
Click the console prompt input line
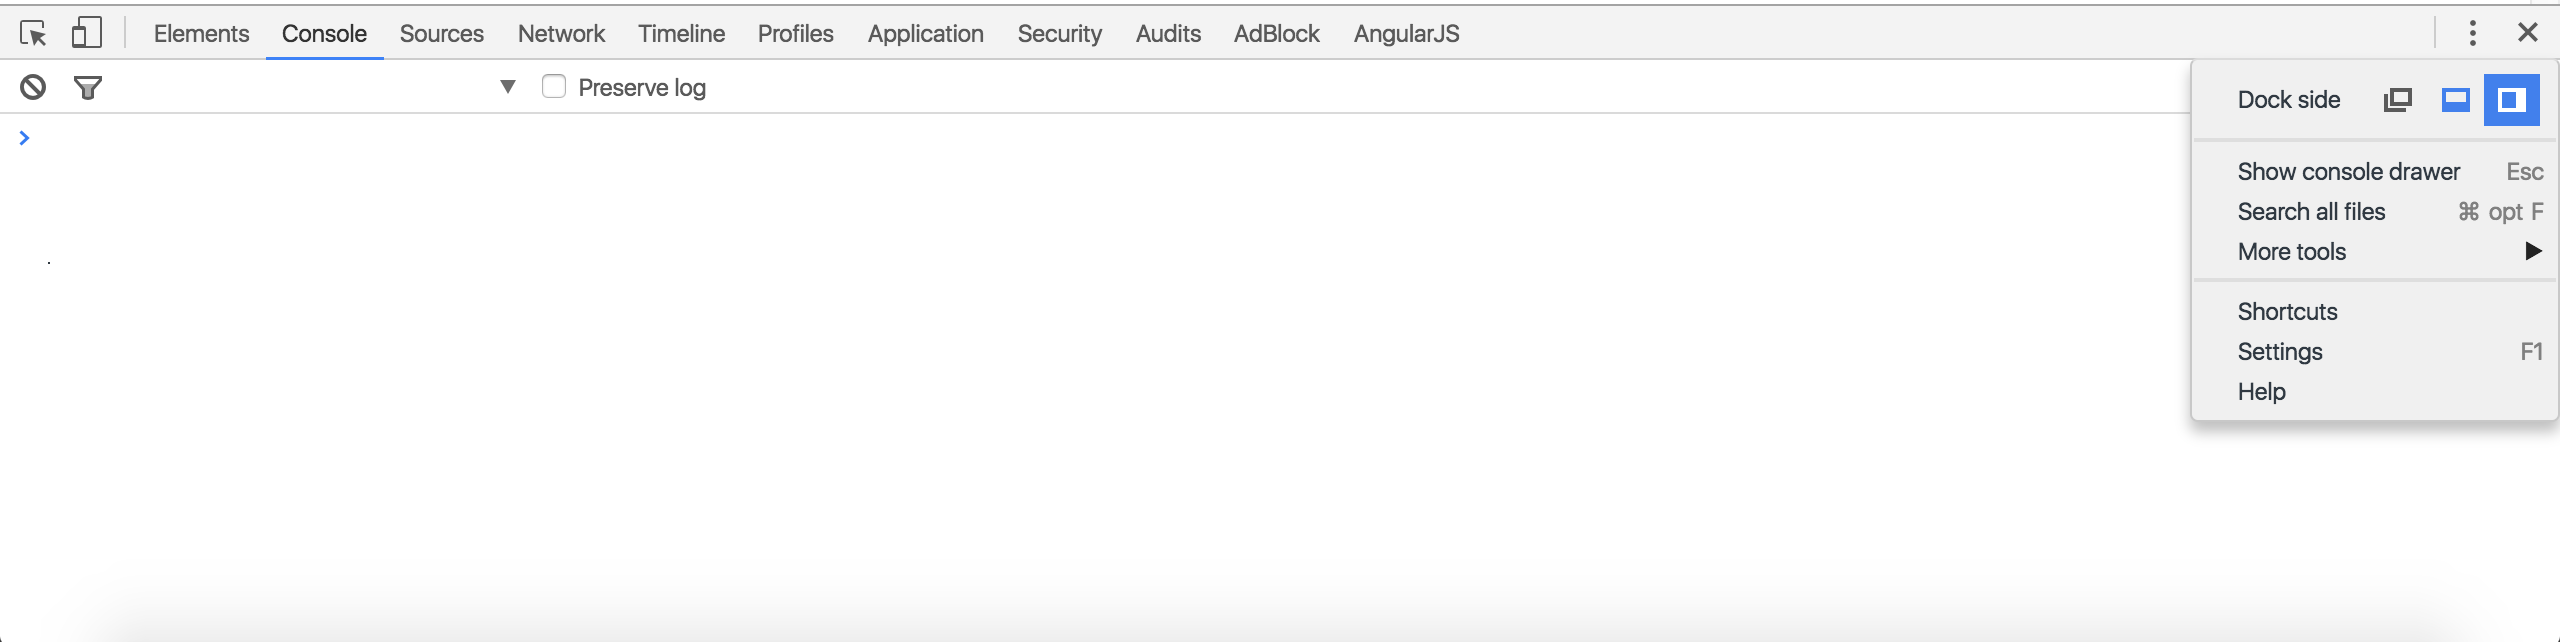pyautogui.click(x=1100, y=138)
